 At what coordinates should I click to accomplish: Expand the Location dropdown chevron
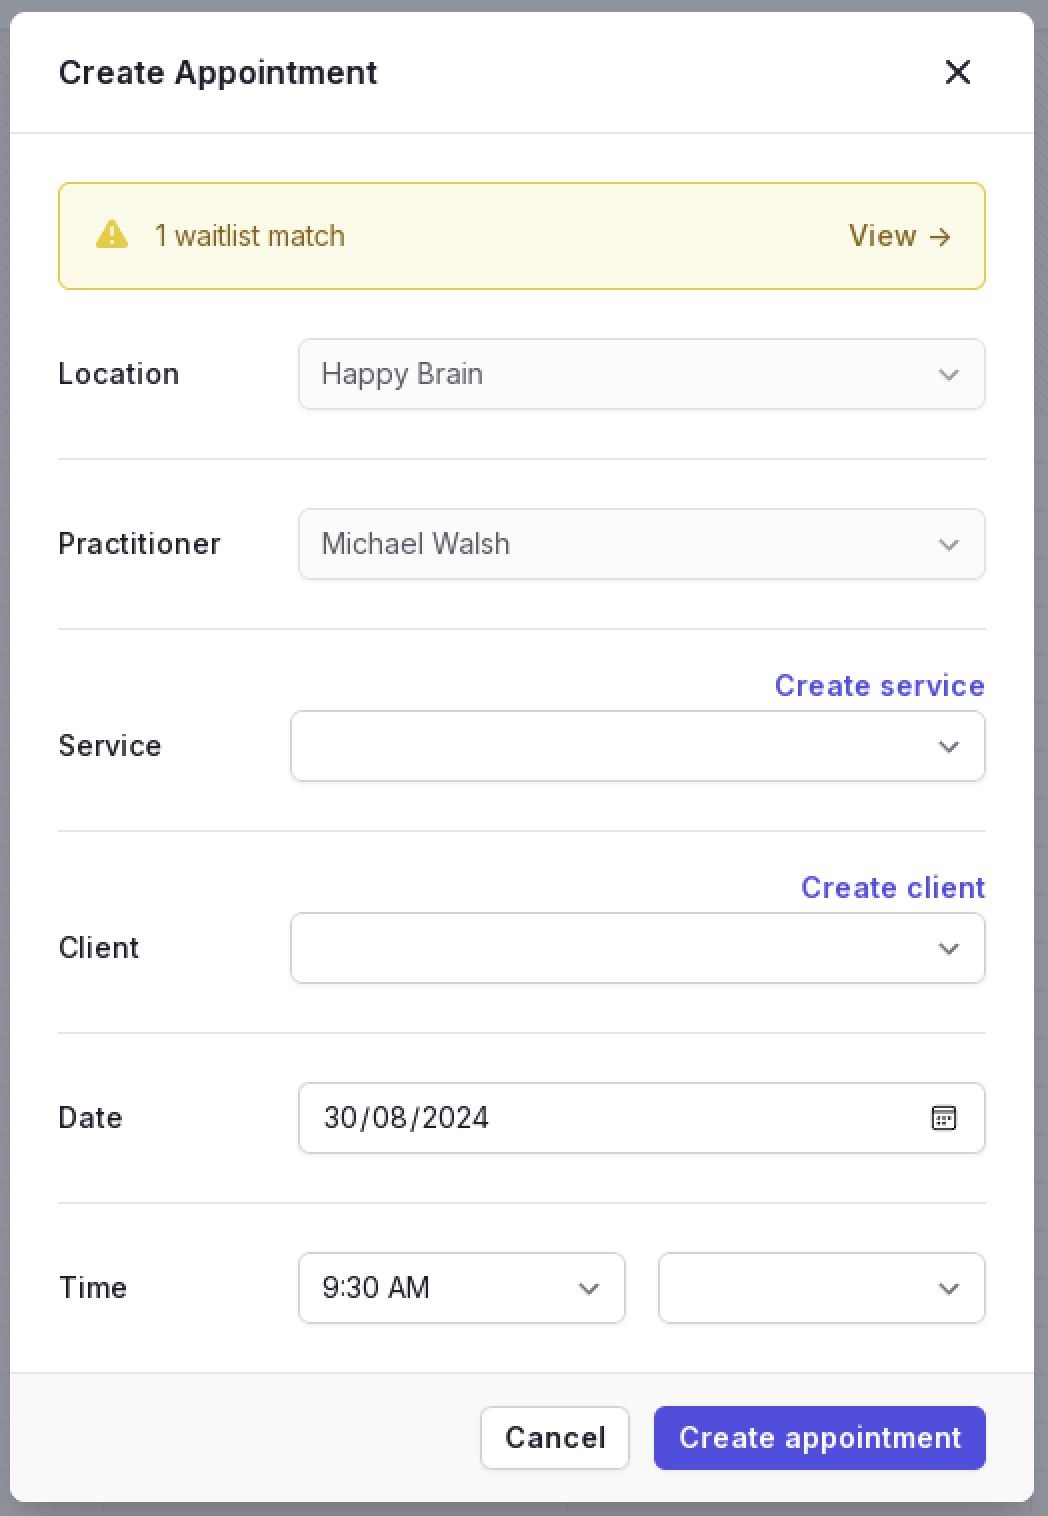tap(948, 375)
